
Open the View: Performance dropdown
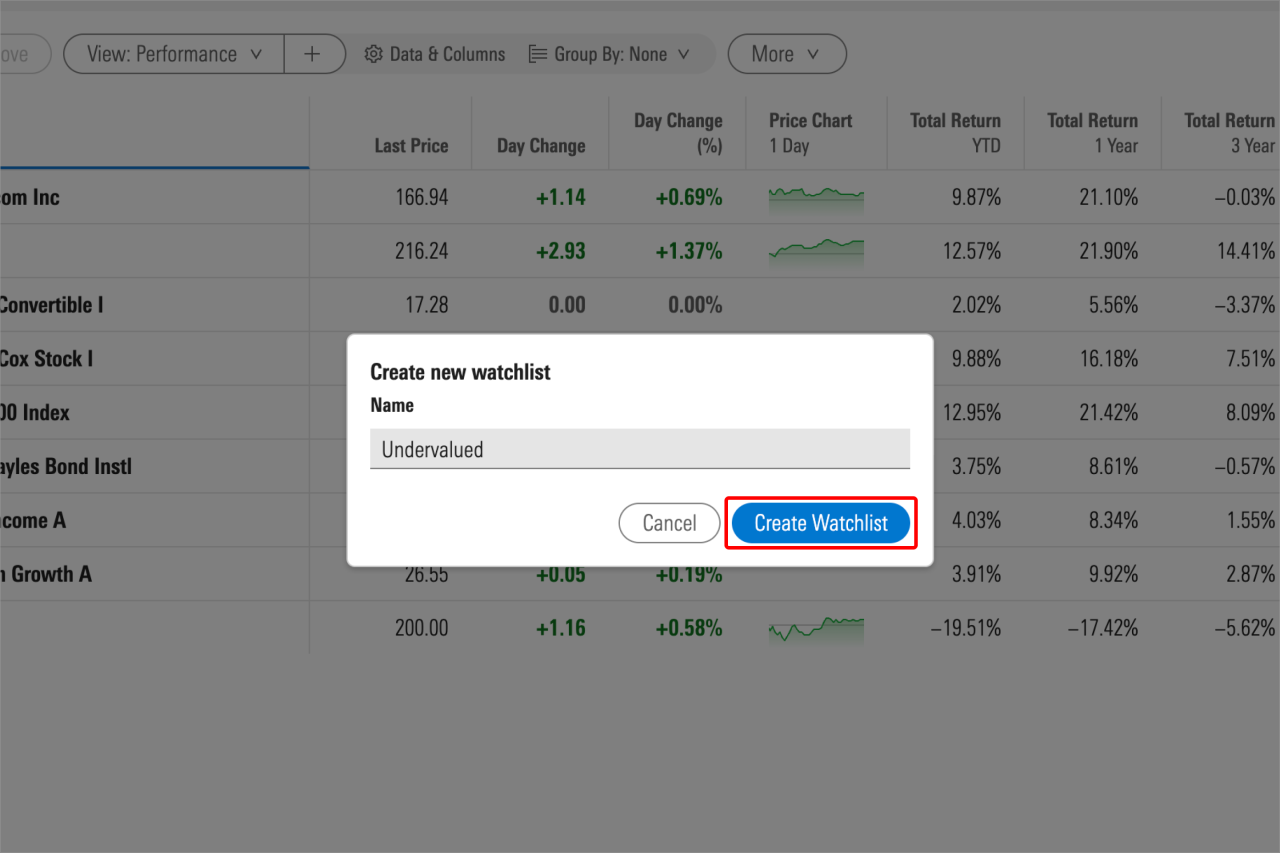pos(172,54)
